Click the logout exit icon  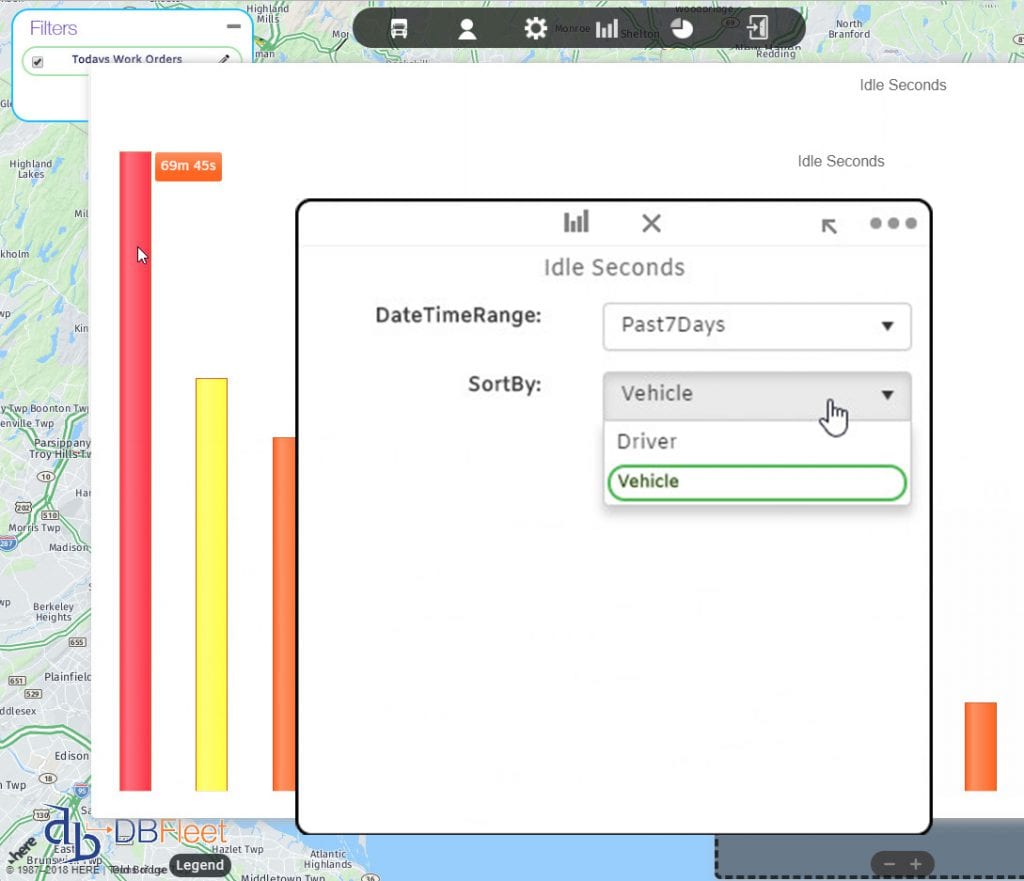pos(755,28)
